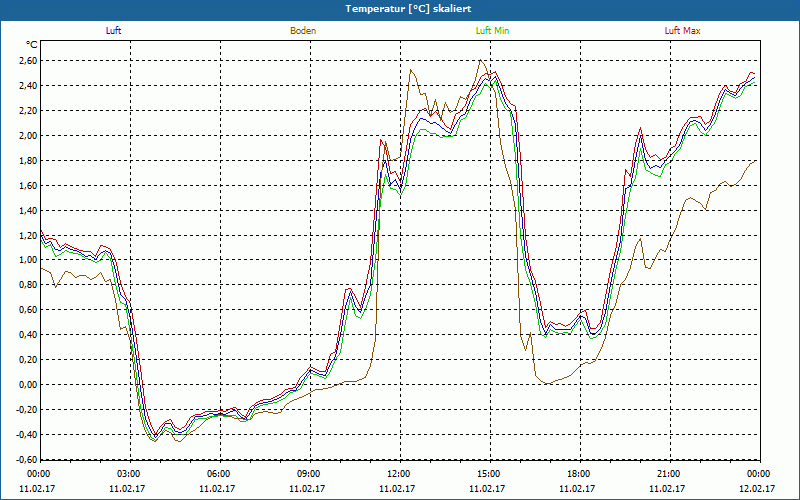Click the '12:00' time axis label
Image resolution: width=800 pixels, height=500 pixels.
(398, 474)
